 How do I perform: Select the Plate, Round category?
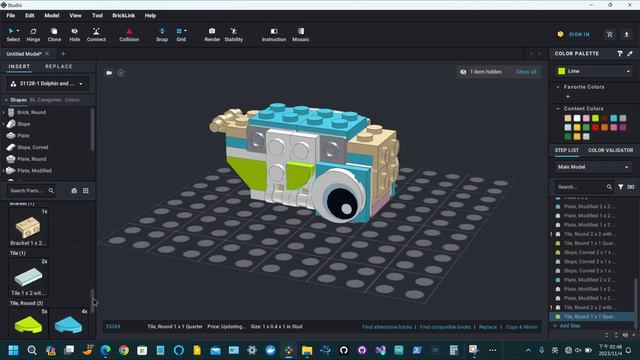[31, 159]
